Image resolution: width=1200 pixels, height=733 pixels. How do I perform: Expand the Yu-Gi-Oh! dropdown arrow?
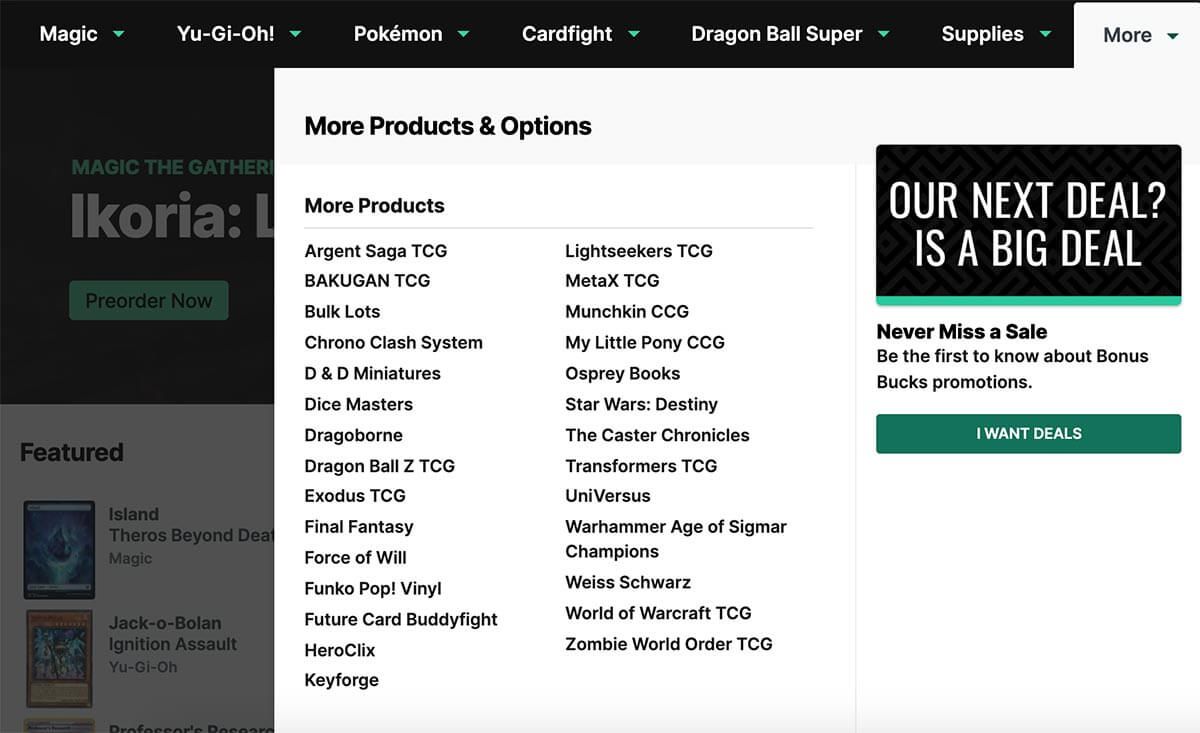click(x=295, y=34)
